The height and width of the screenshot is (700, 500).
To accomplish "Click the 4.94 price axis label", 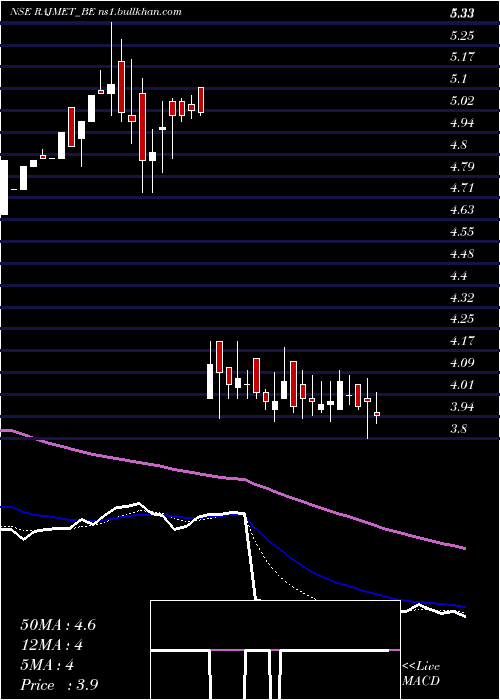I will point(462,123).
